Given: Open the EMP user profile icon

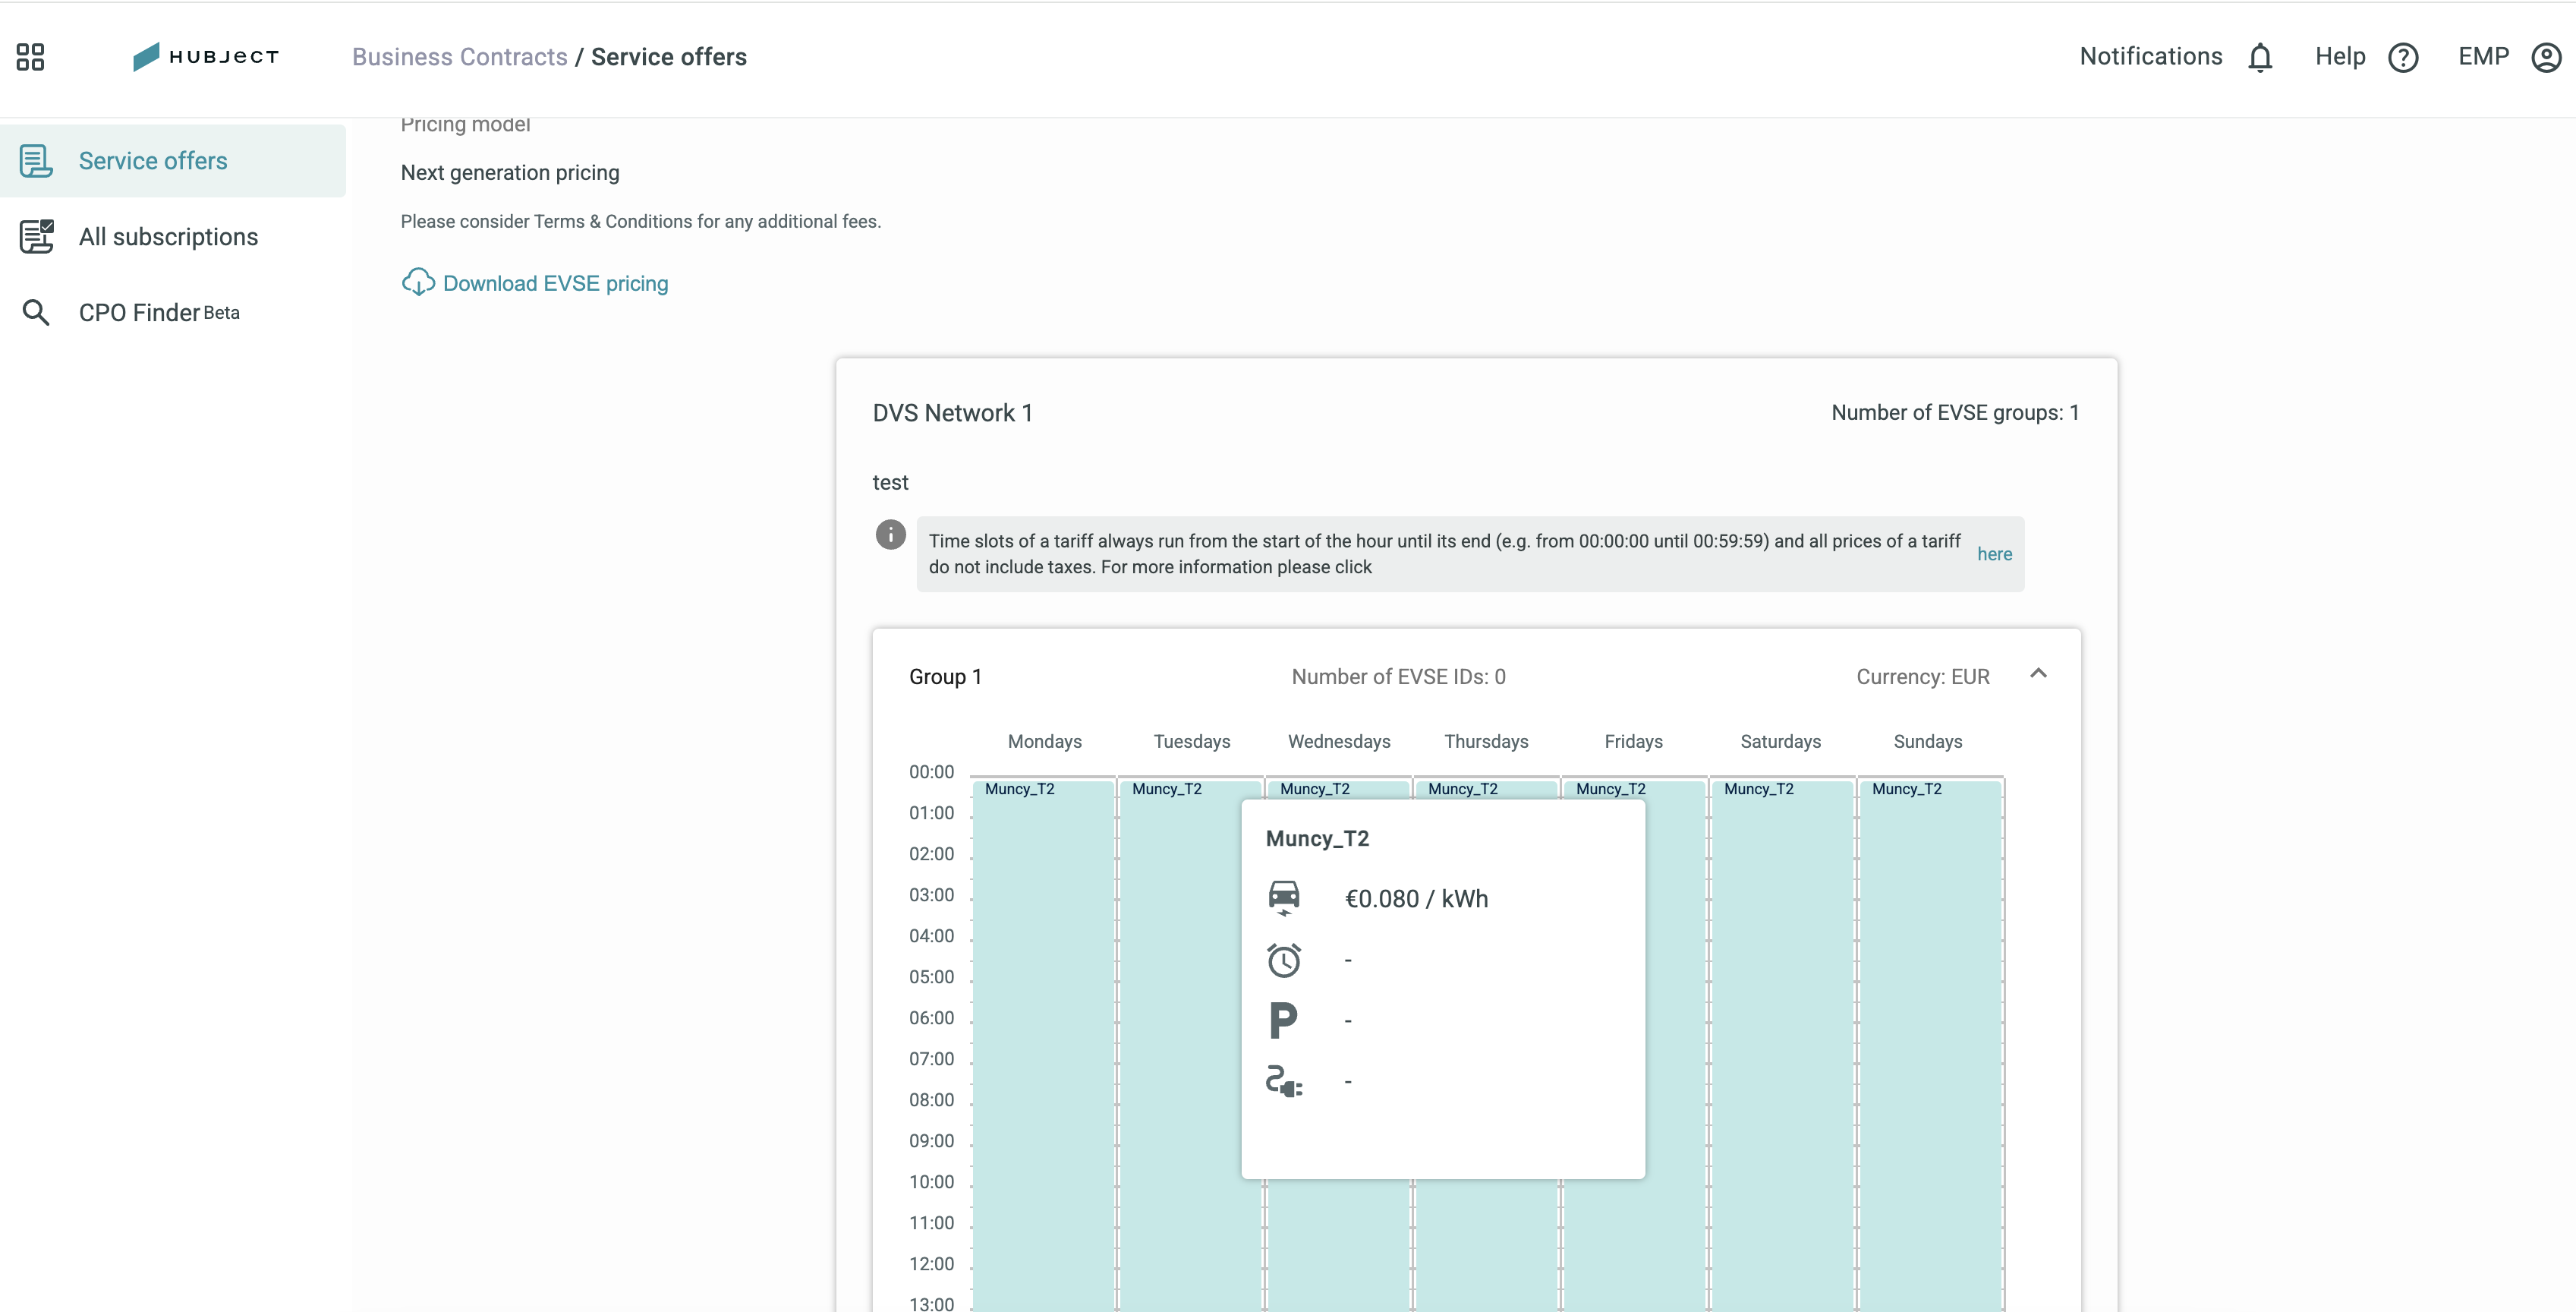Looking at the screenshot, I should 2546,57.
